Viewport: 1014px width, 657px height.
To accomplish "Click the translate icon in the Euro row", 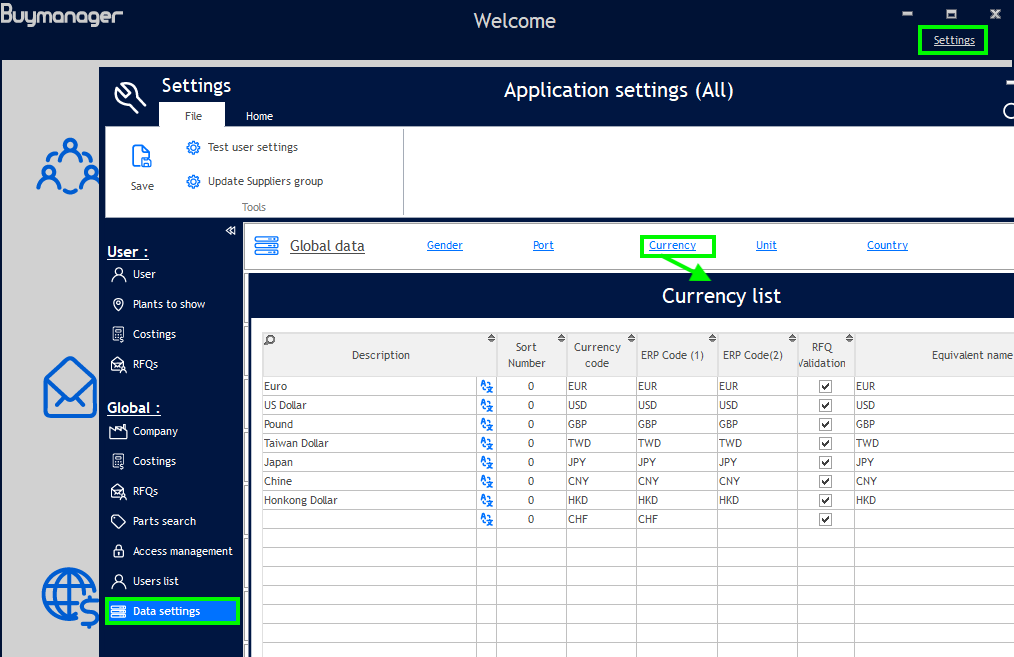I will [x=487, y=386].
